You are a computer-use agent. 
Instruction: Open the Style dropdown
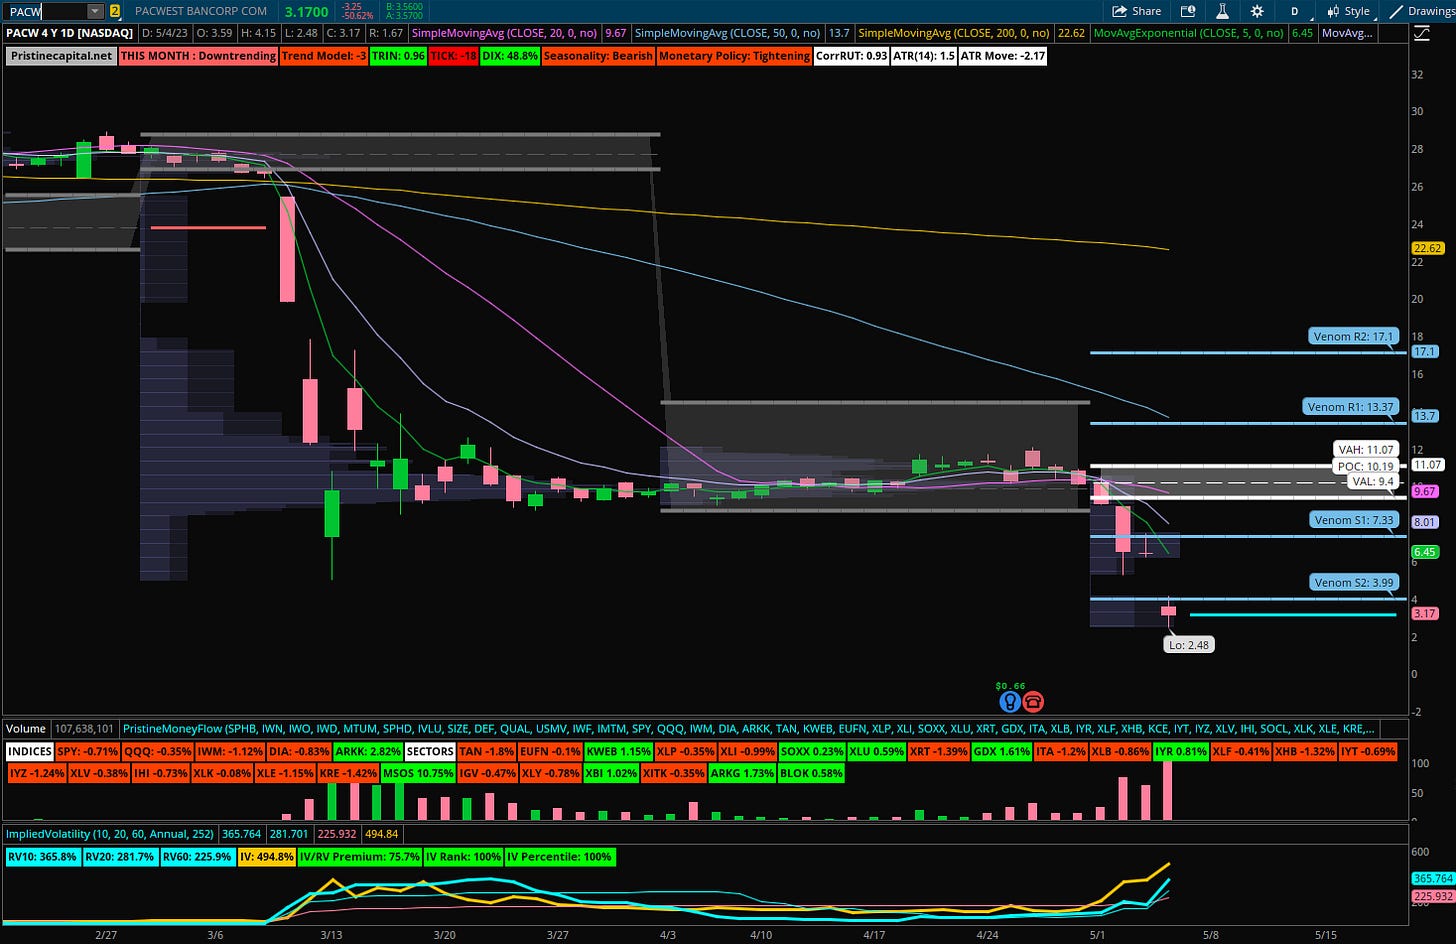[x=1348, y=11]
